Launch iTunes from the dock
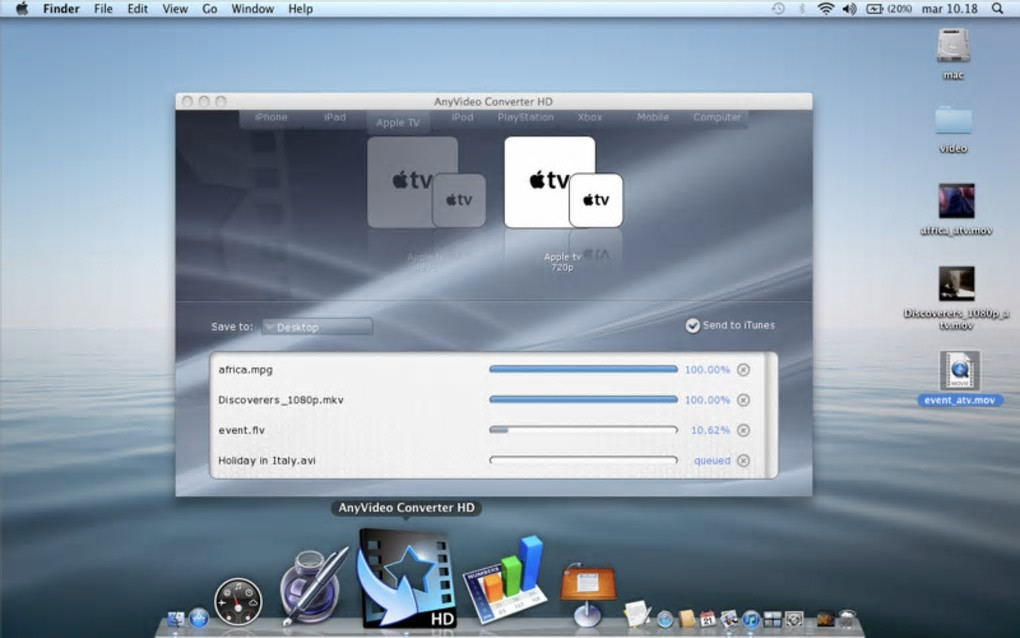Image resolution: width=1020 pixels, height=638 pixels. (751, 618)
